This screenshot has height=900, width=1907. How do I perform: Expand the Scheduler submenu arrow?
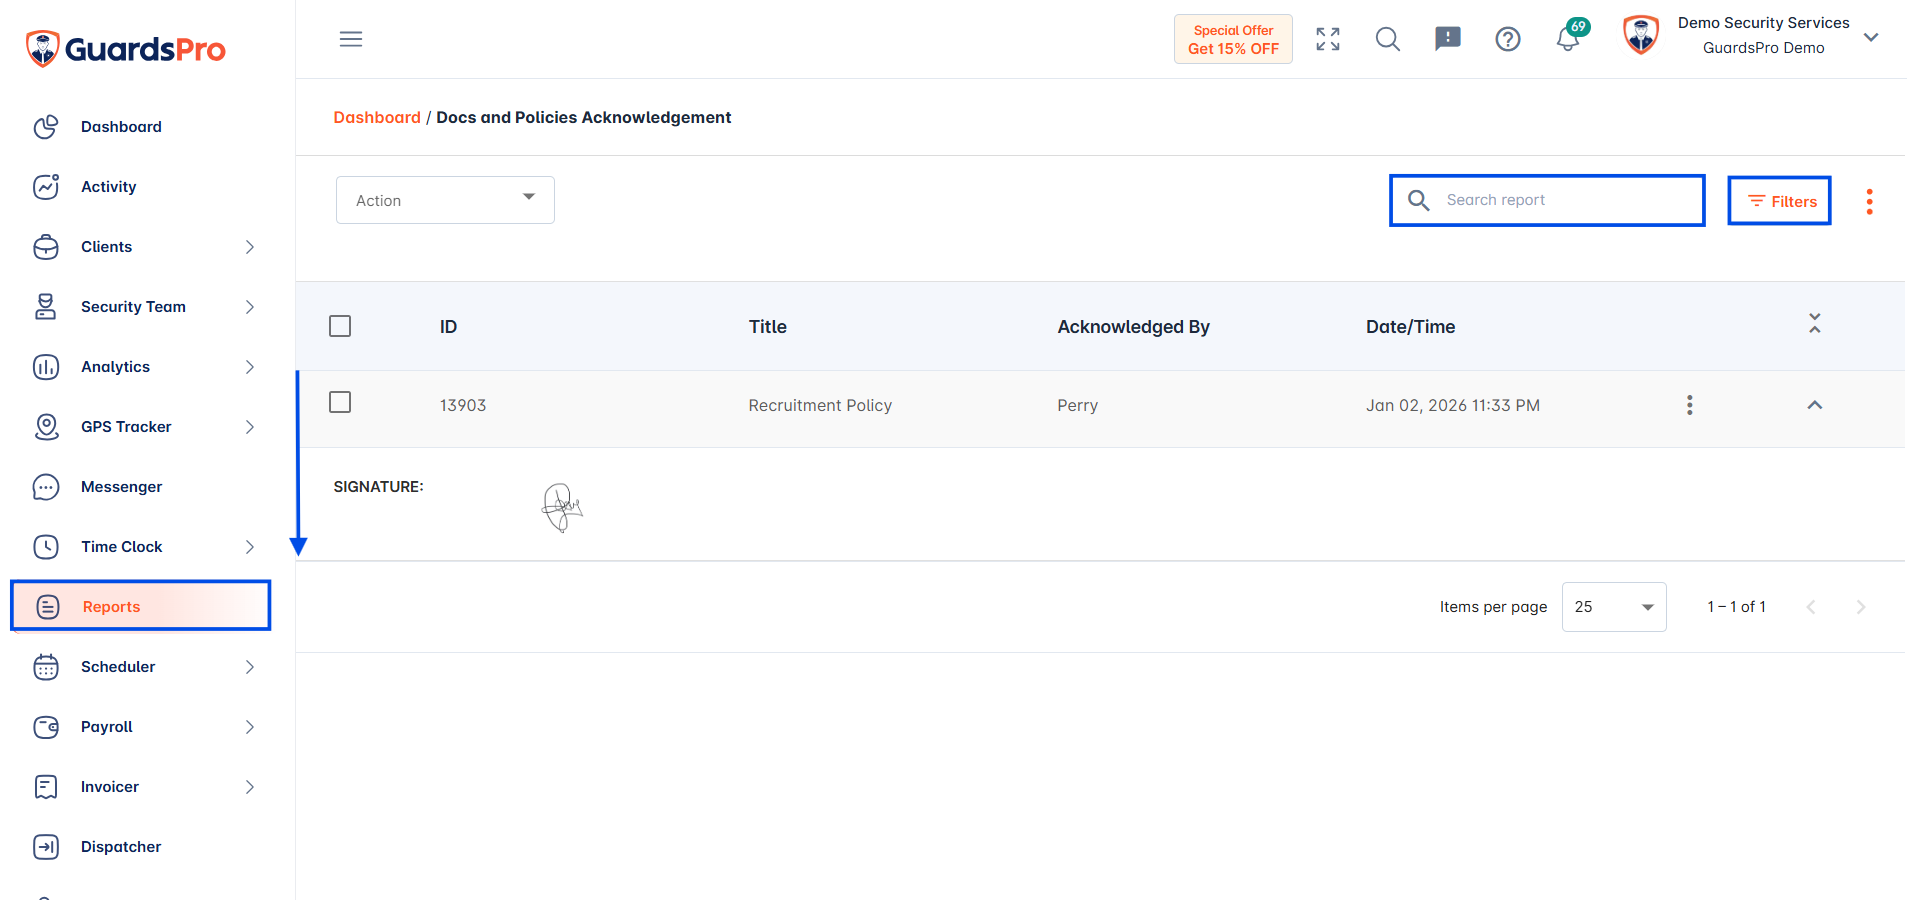(x=250, y=667)
